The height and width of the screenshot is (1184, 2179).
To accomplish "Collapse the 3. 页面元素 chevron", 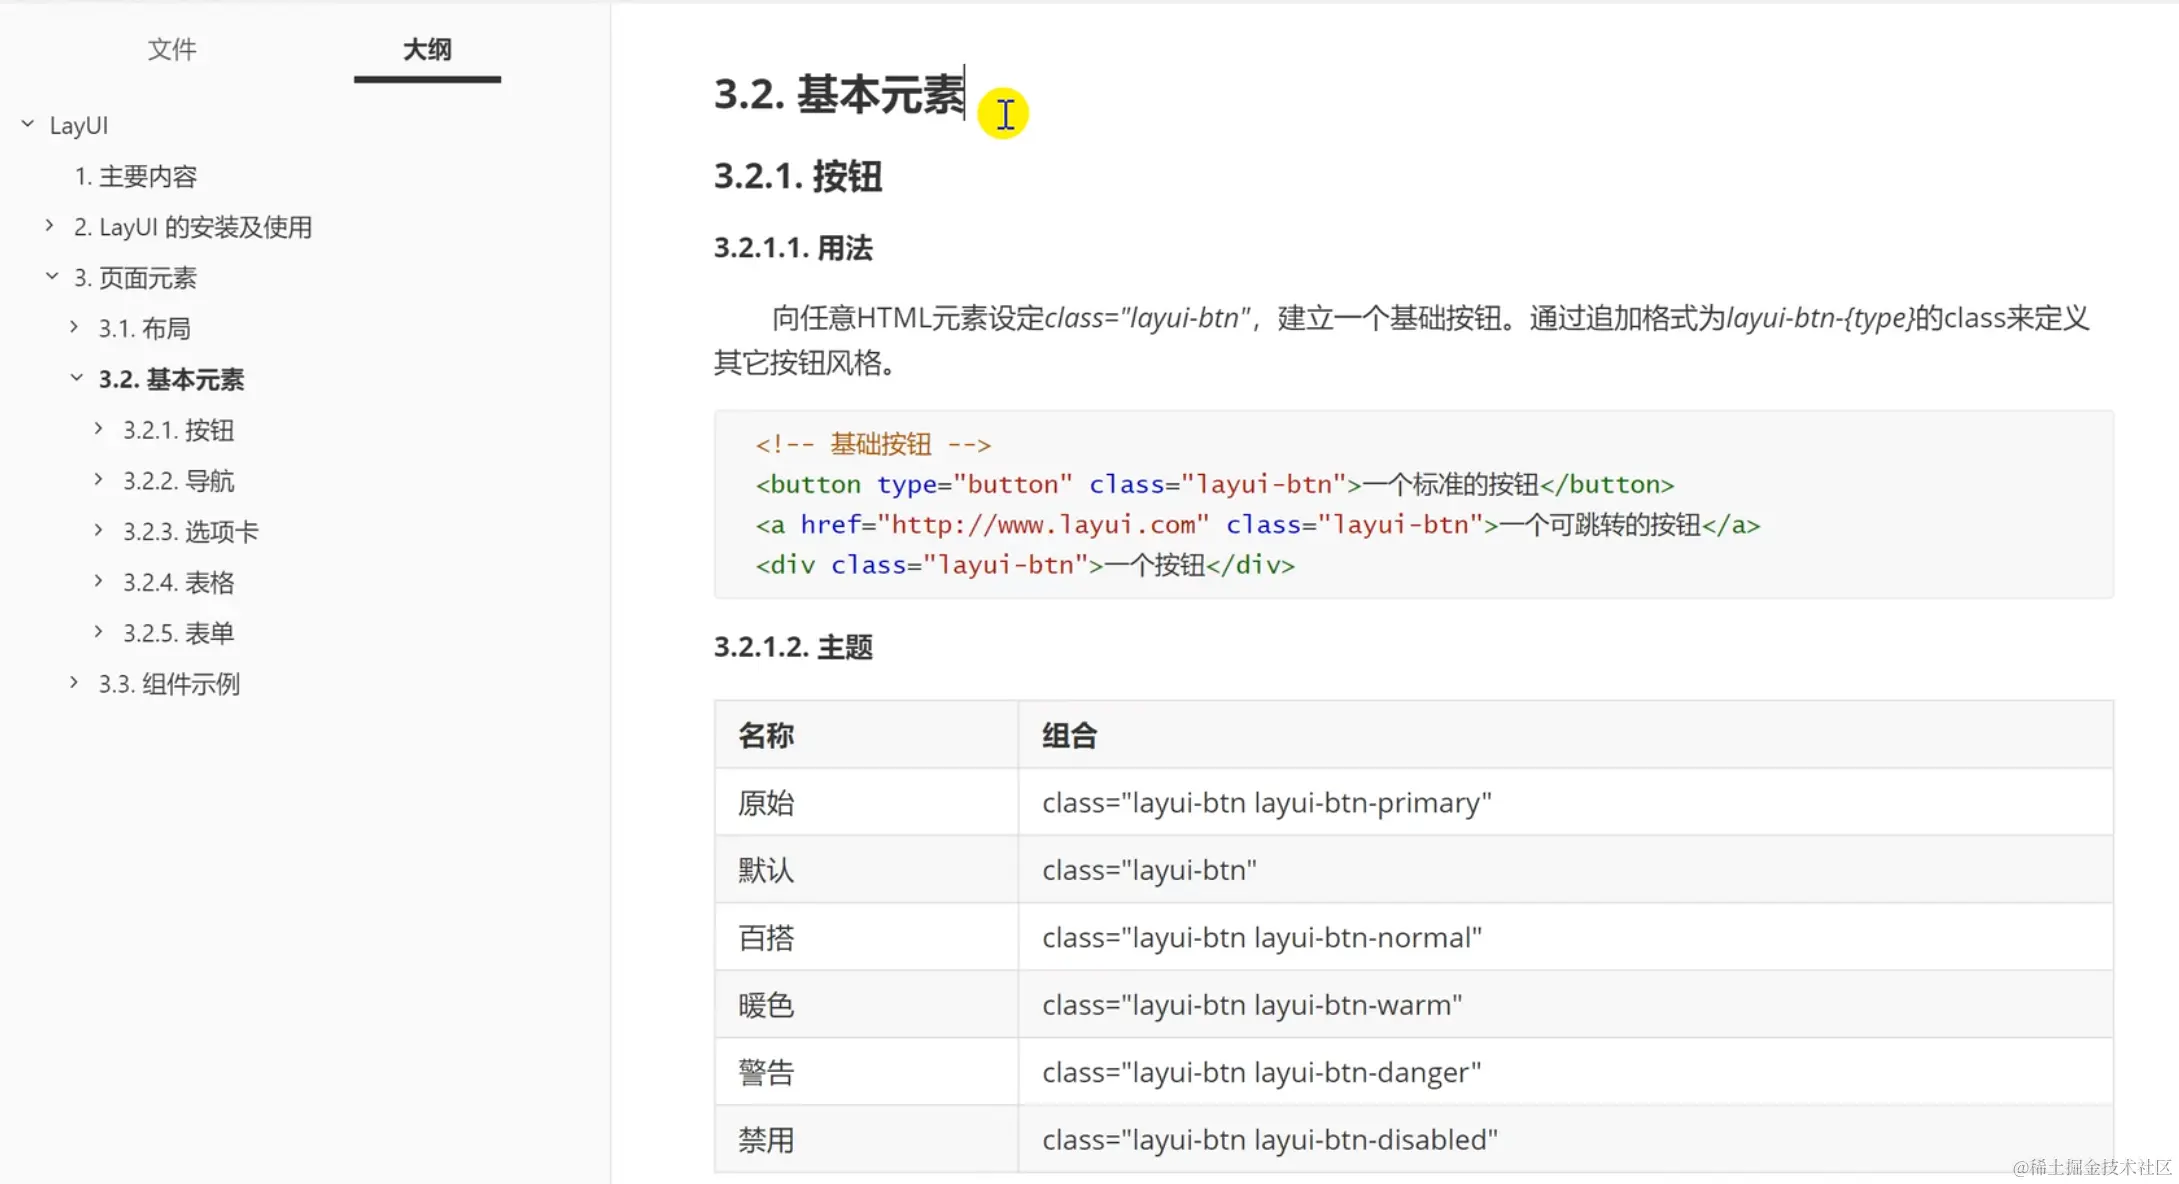I will (52, 276).
